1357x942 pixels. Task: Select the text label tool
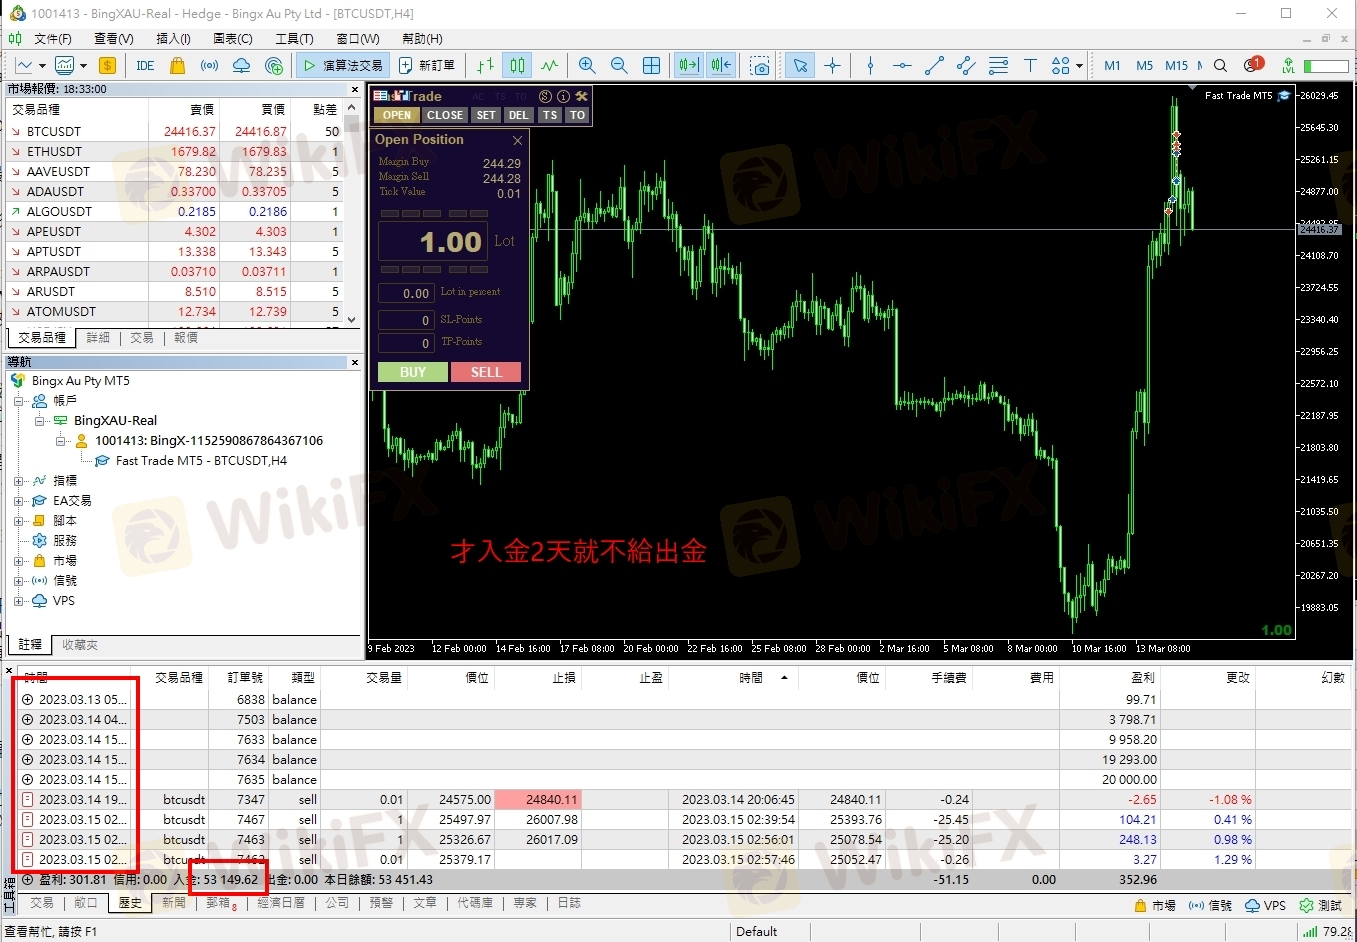pos(1030,66)
